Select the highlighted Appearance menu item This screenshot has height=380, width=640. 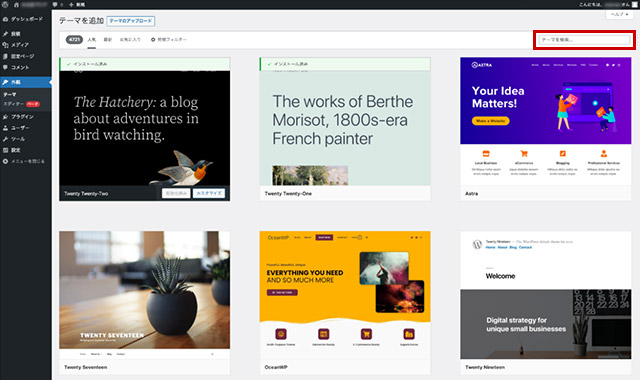click(26, 82)
